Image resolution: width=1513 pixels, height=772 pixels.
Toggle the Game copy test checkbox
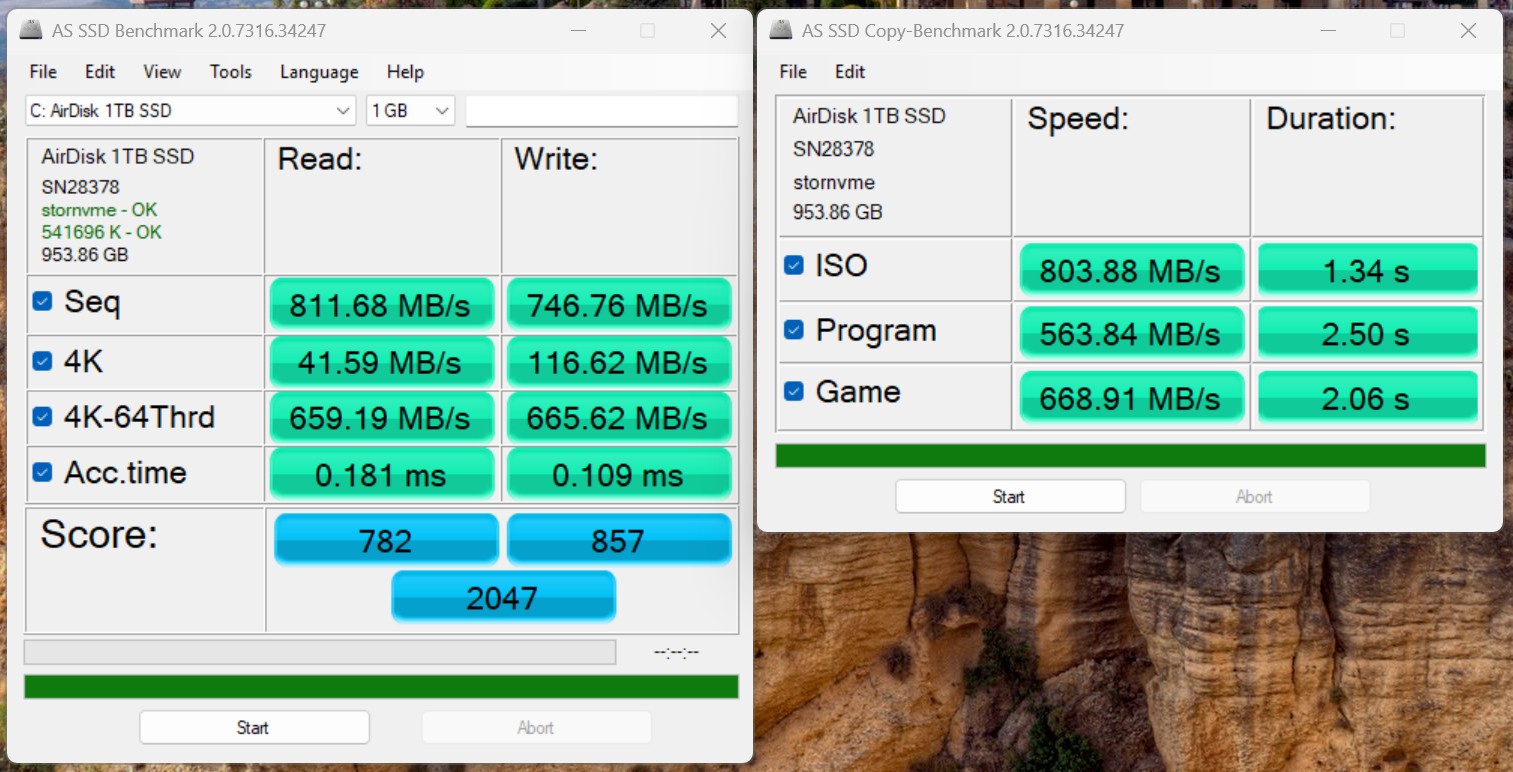(793, 391)
